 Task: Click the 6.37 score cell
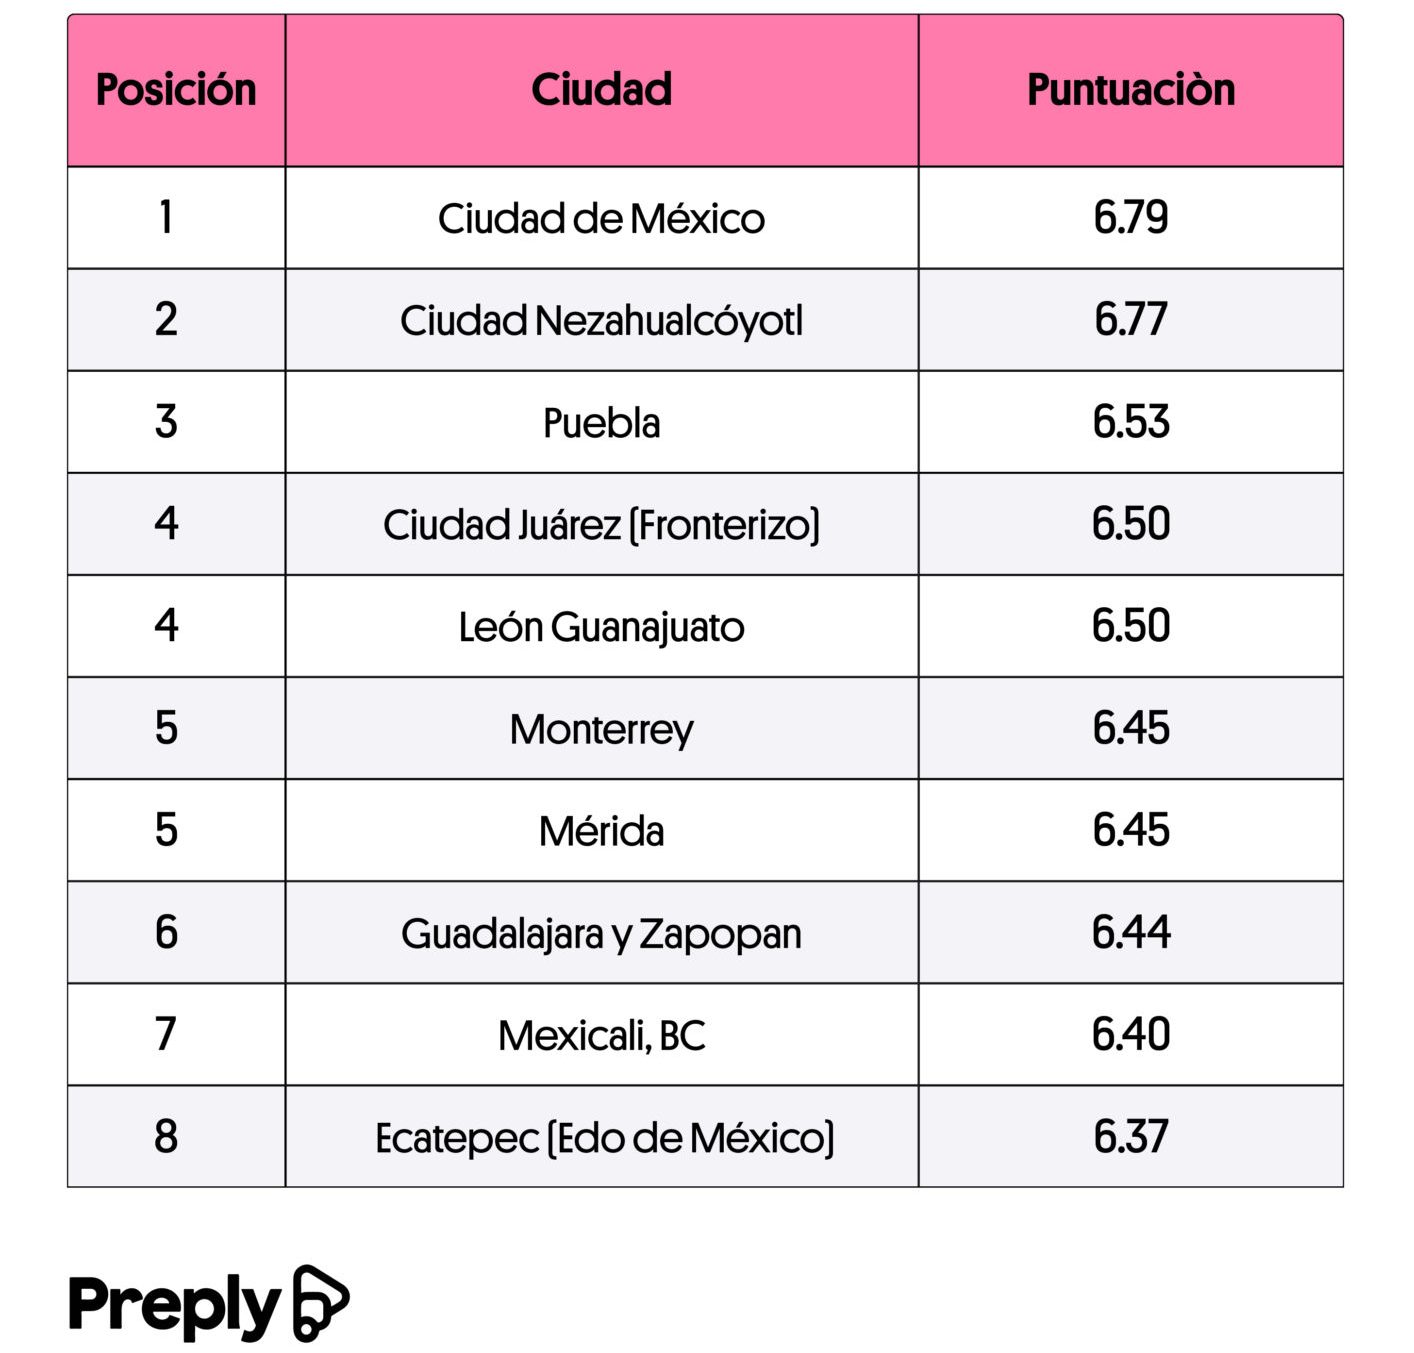(x=1131, y=1136)
